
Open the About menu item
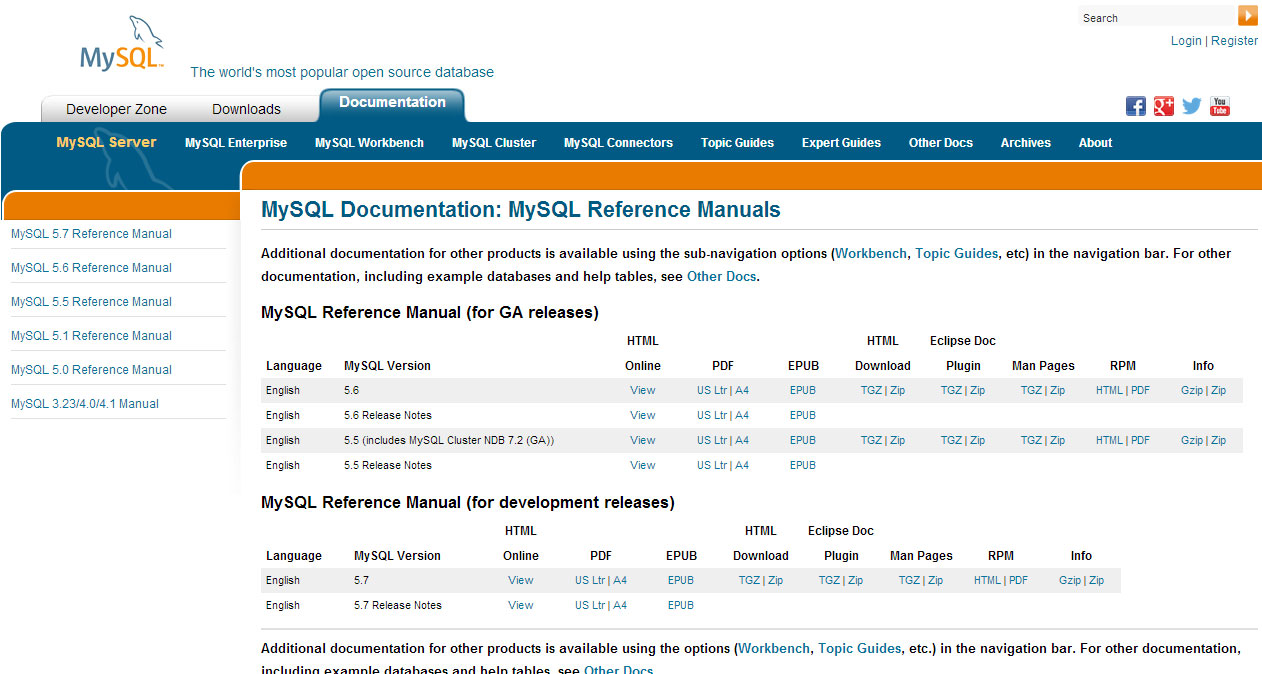pyautogui.click(x=1095, y=143)
